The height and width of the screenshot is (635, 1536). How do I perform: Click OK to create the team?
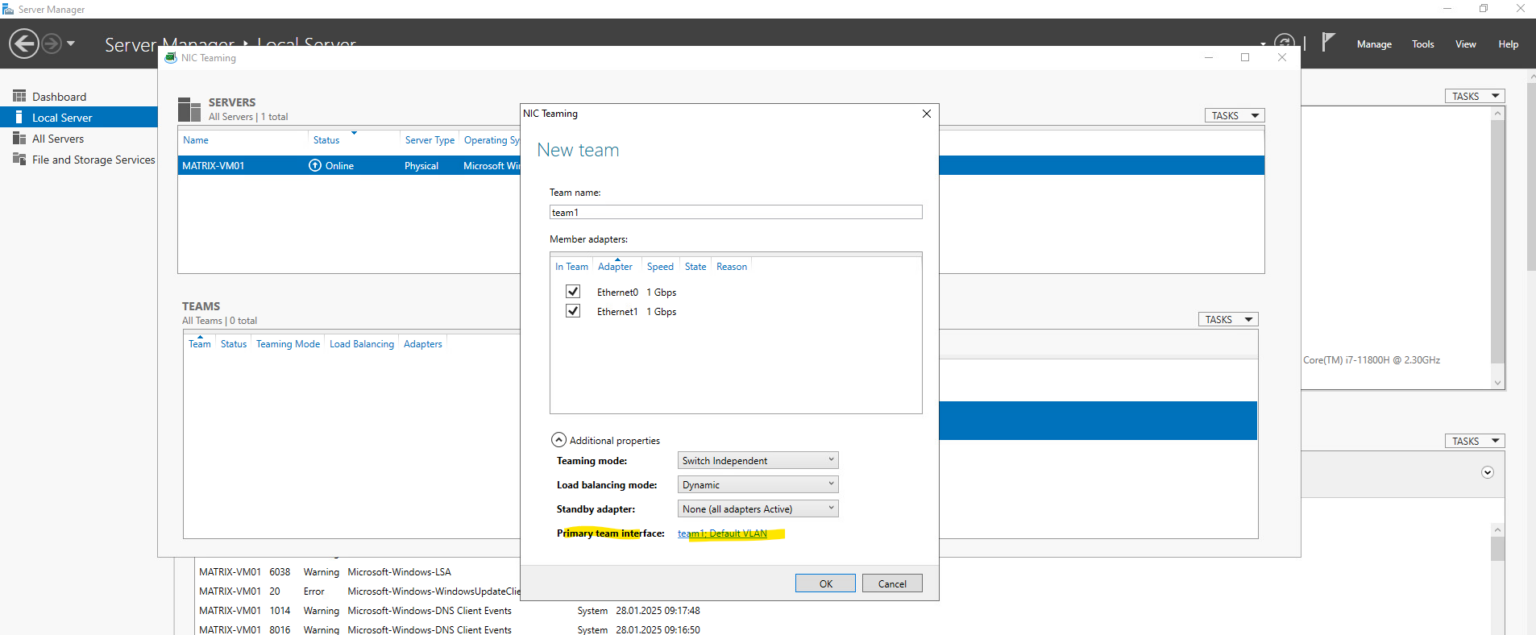pyautogui.click(x=824, y=583)
